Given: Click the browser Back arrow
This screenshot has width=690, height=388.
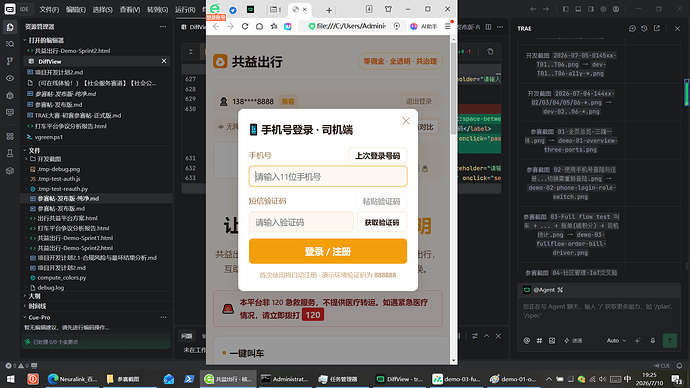Looking at the screenshot, I should [x=216, y=26].
